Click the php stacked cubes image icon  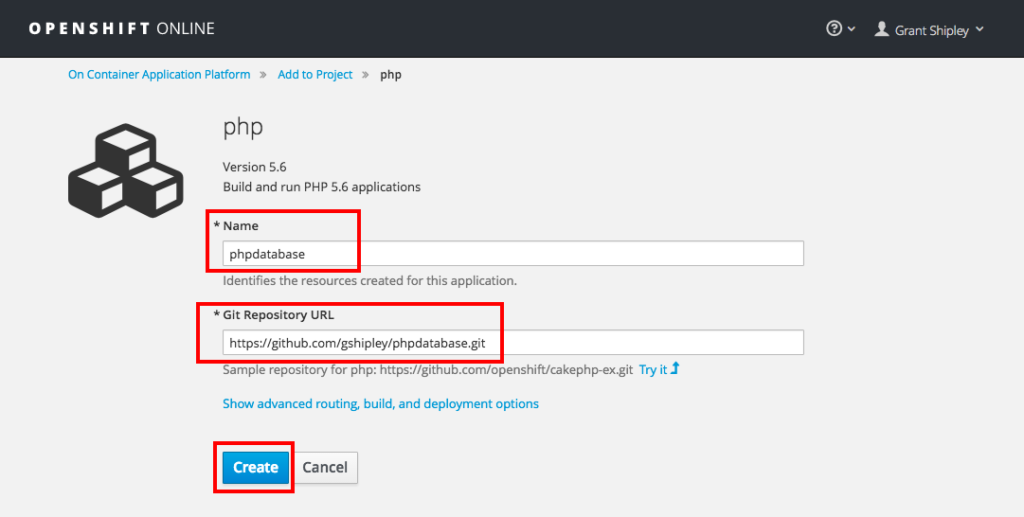(x=125, y=171)
